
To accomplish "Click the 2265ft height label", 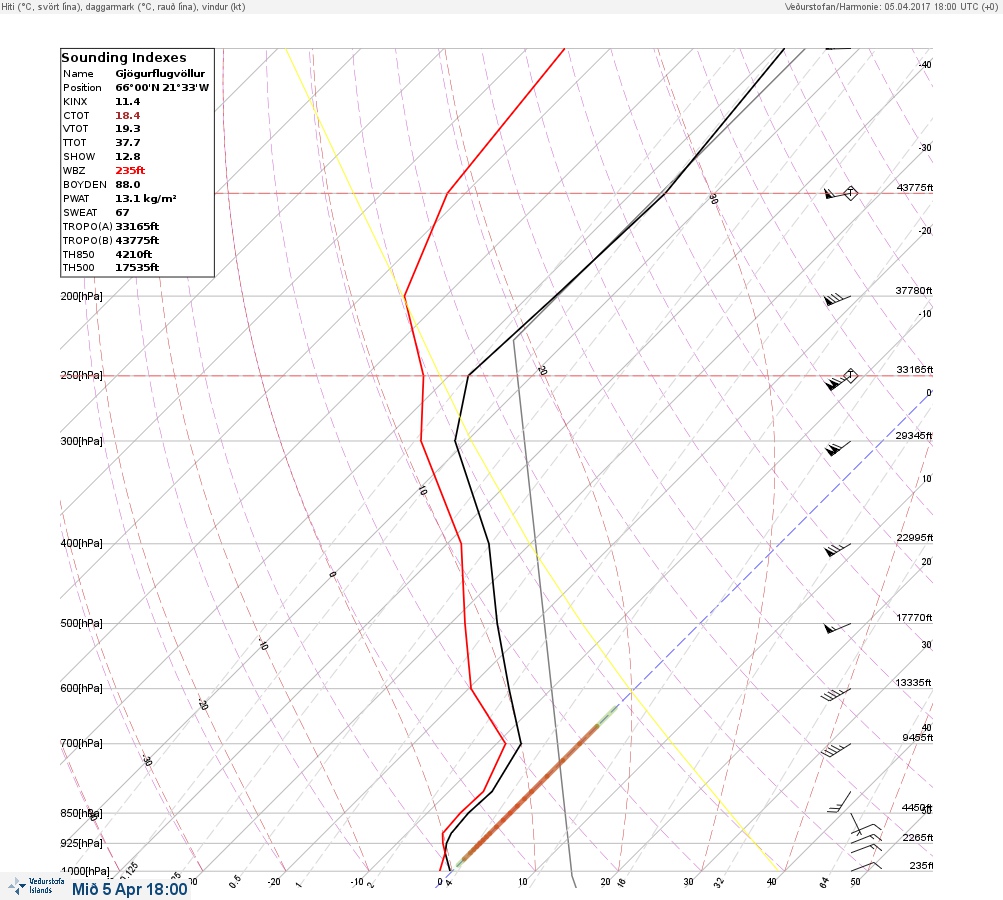I will 917,837.
